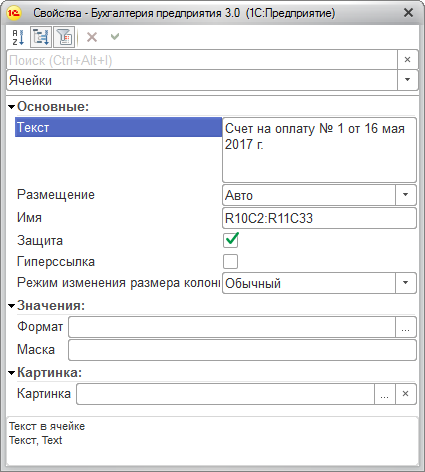Image resolution: width=425 pixels, height=472 pixels.
Task: Open the Ячейки object selector dropdown
Action: (x=407, y=80)
